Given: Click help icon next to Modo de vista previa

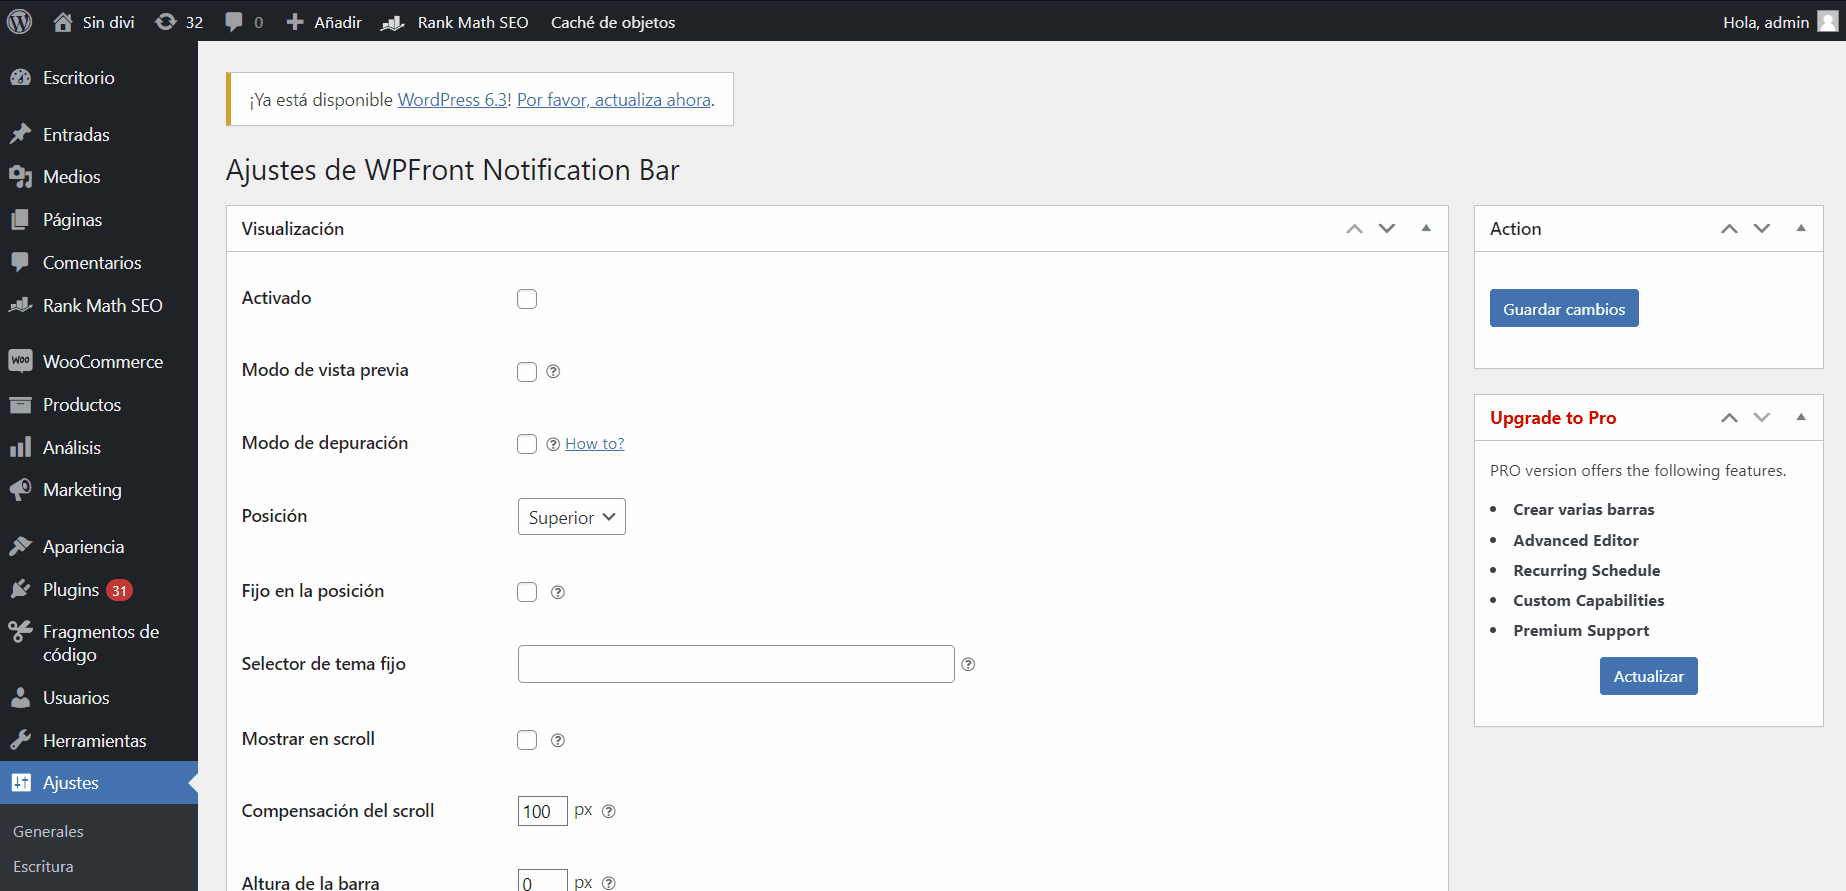Looking at the screenshot, I should pos(553,372).
